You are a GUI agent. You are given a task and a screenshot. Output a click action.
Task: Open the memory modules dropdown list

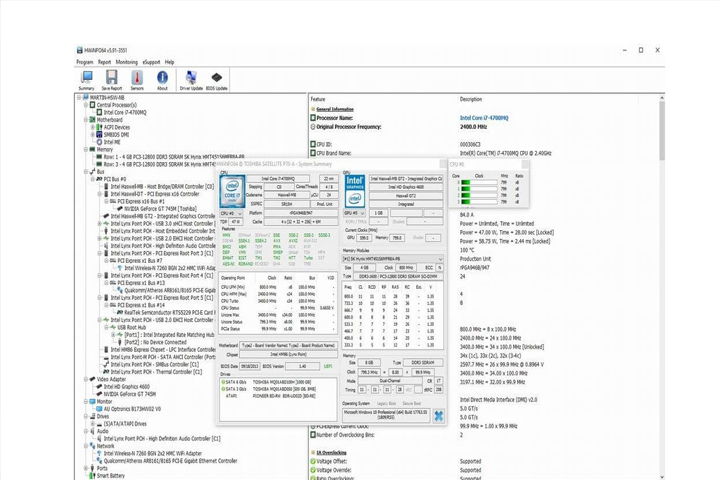click(393, 259)
